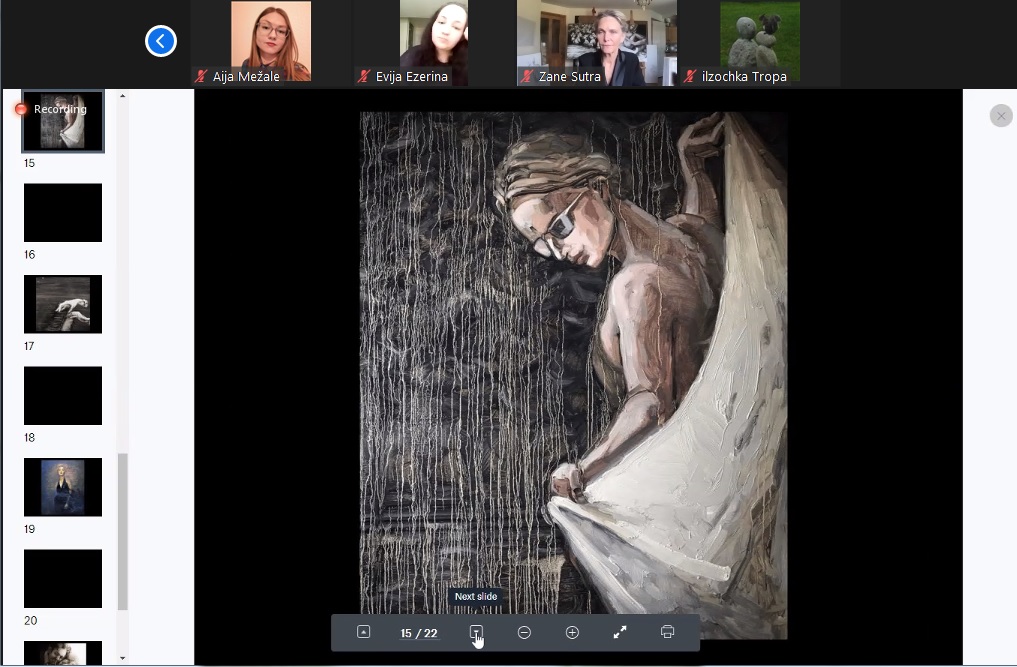The image size is (1017, 667).
Task: Click the thumbnail panel scroll down arrow
Action: click(123, 659)
